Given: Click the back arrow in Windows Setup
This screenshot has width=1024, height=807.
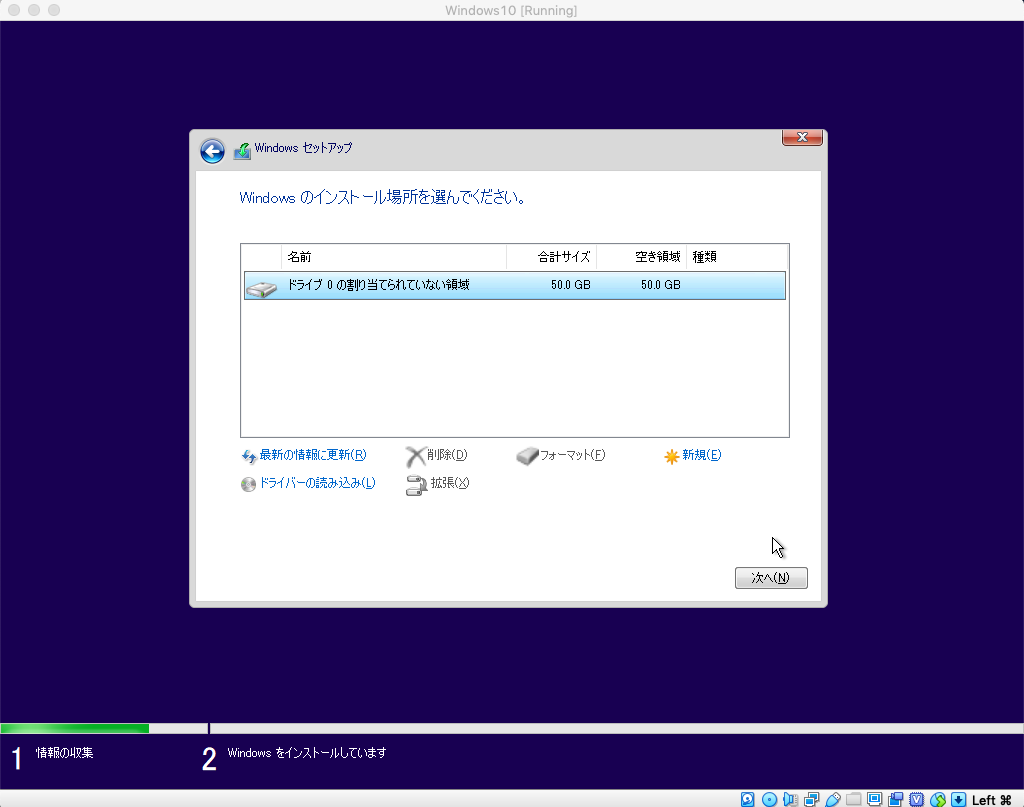Looking at the screenshot, I should pos(212,151).
